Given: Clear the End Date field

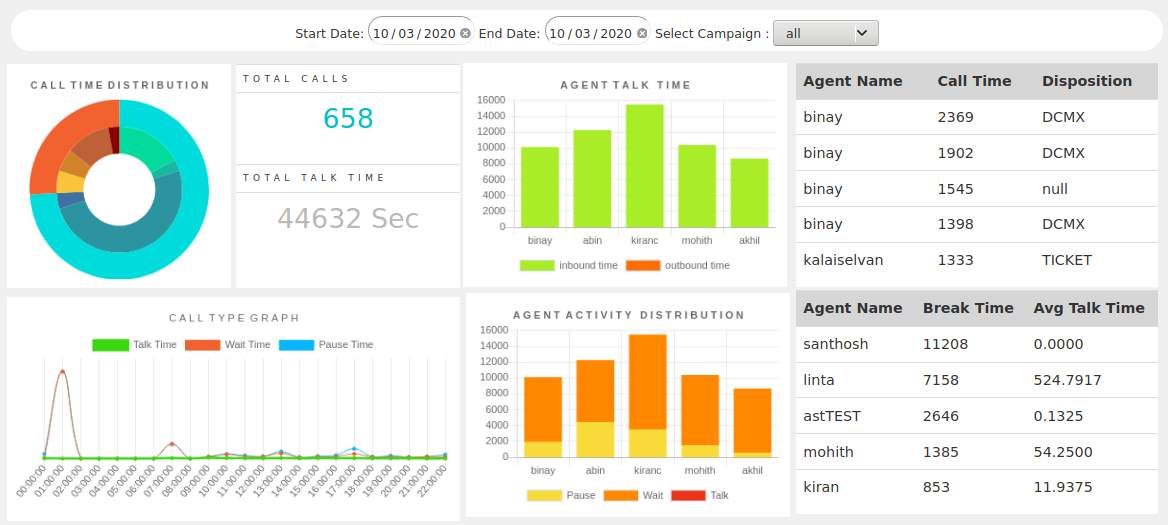Looking at the screenshot, I should click(x=642, y=34).
